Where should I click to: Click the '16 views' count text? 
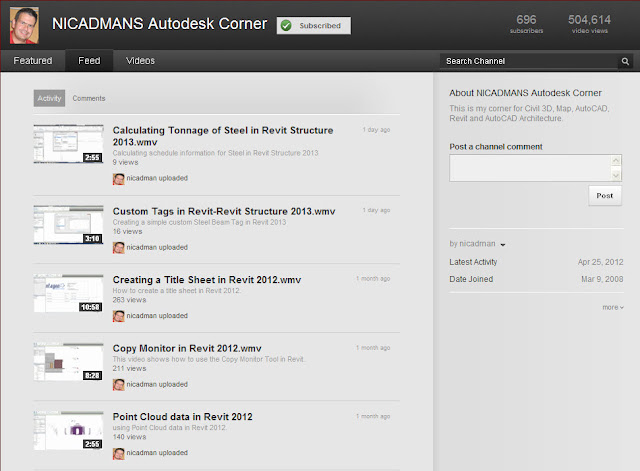pyautogui.click(x=127, y=231)
